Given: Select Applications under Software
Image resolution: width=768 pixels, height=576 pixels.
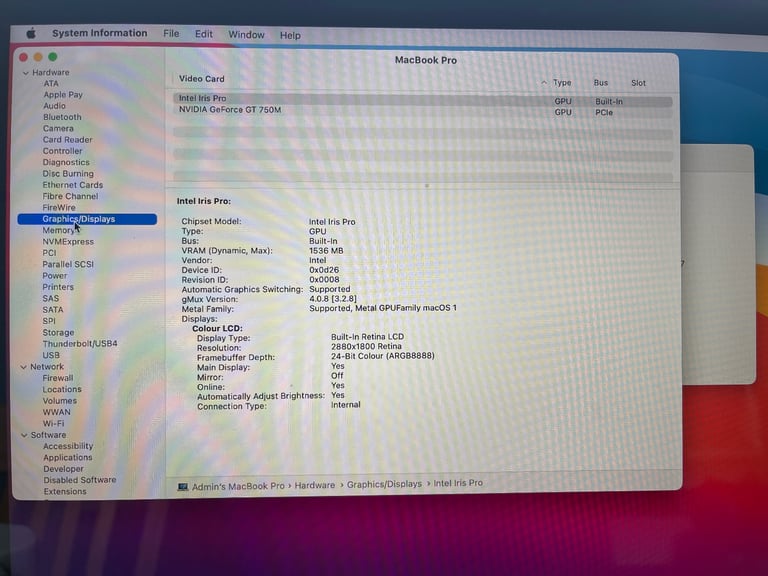Looking at the screenshot, I should (x=68, y=457).
